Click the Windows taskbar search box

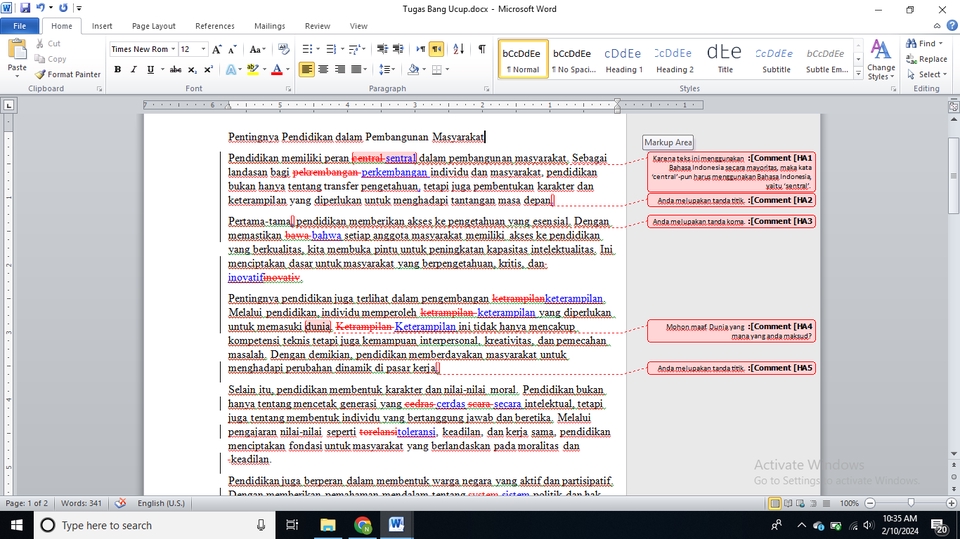click(x=150, y=525)
